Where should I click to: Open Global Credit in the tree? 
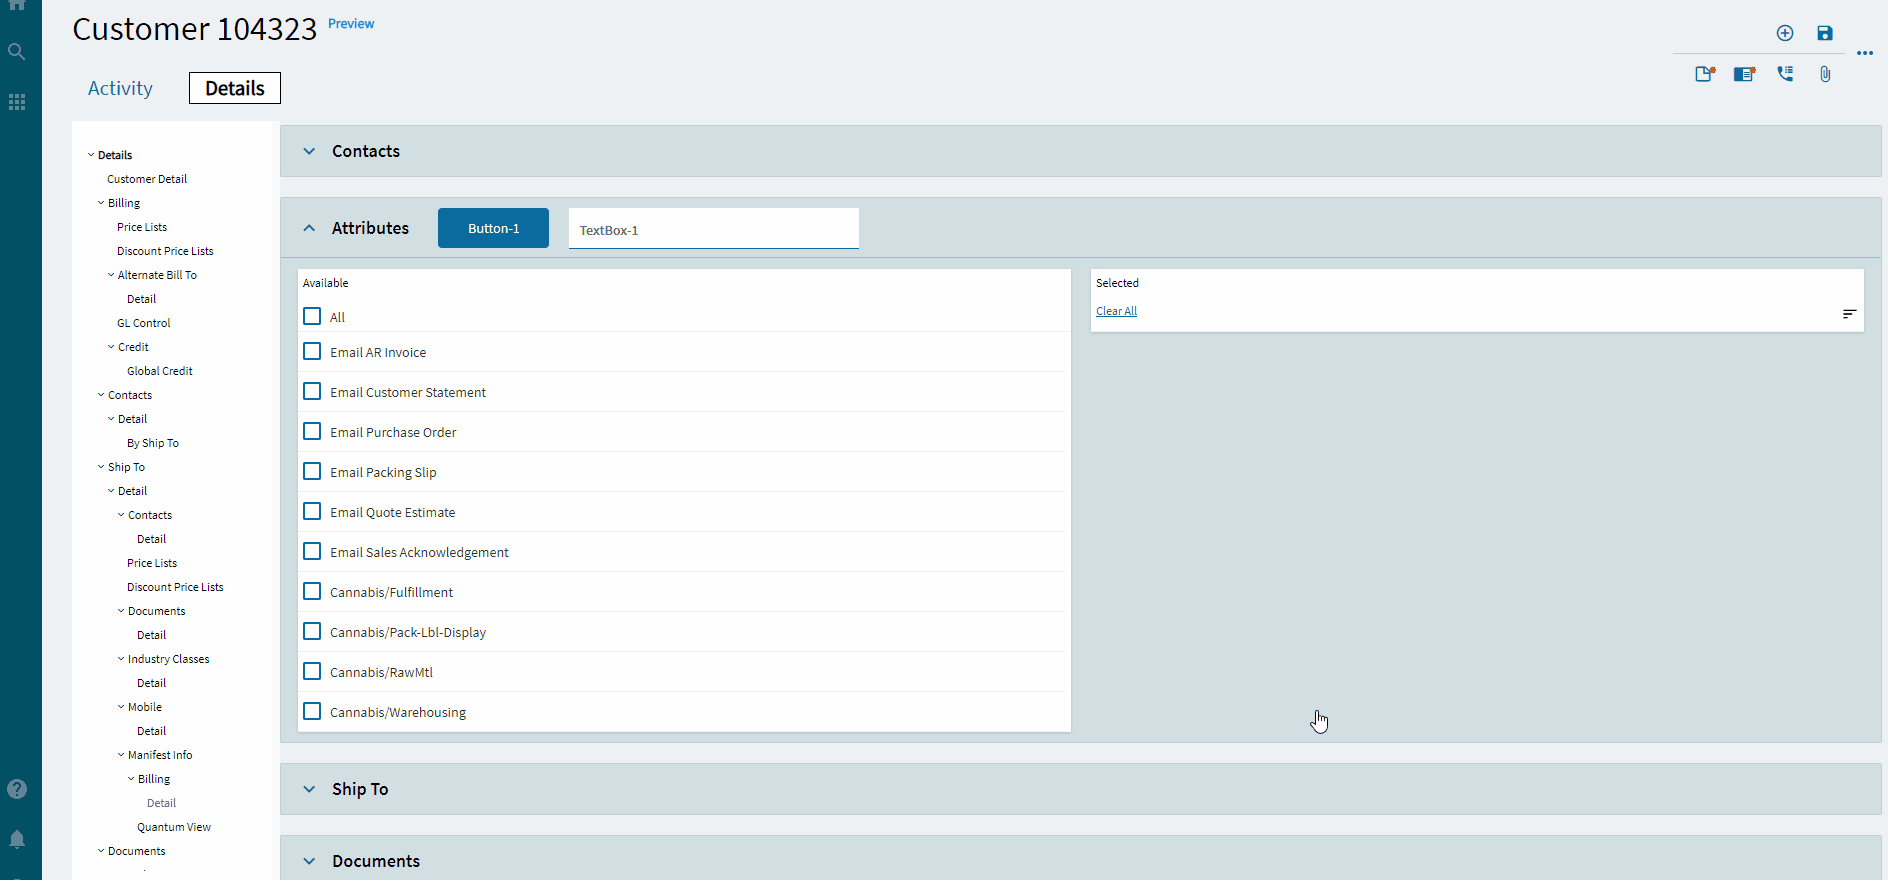pos(160,371)
